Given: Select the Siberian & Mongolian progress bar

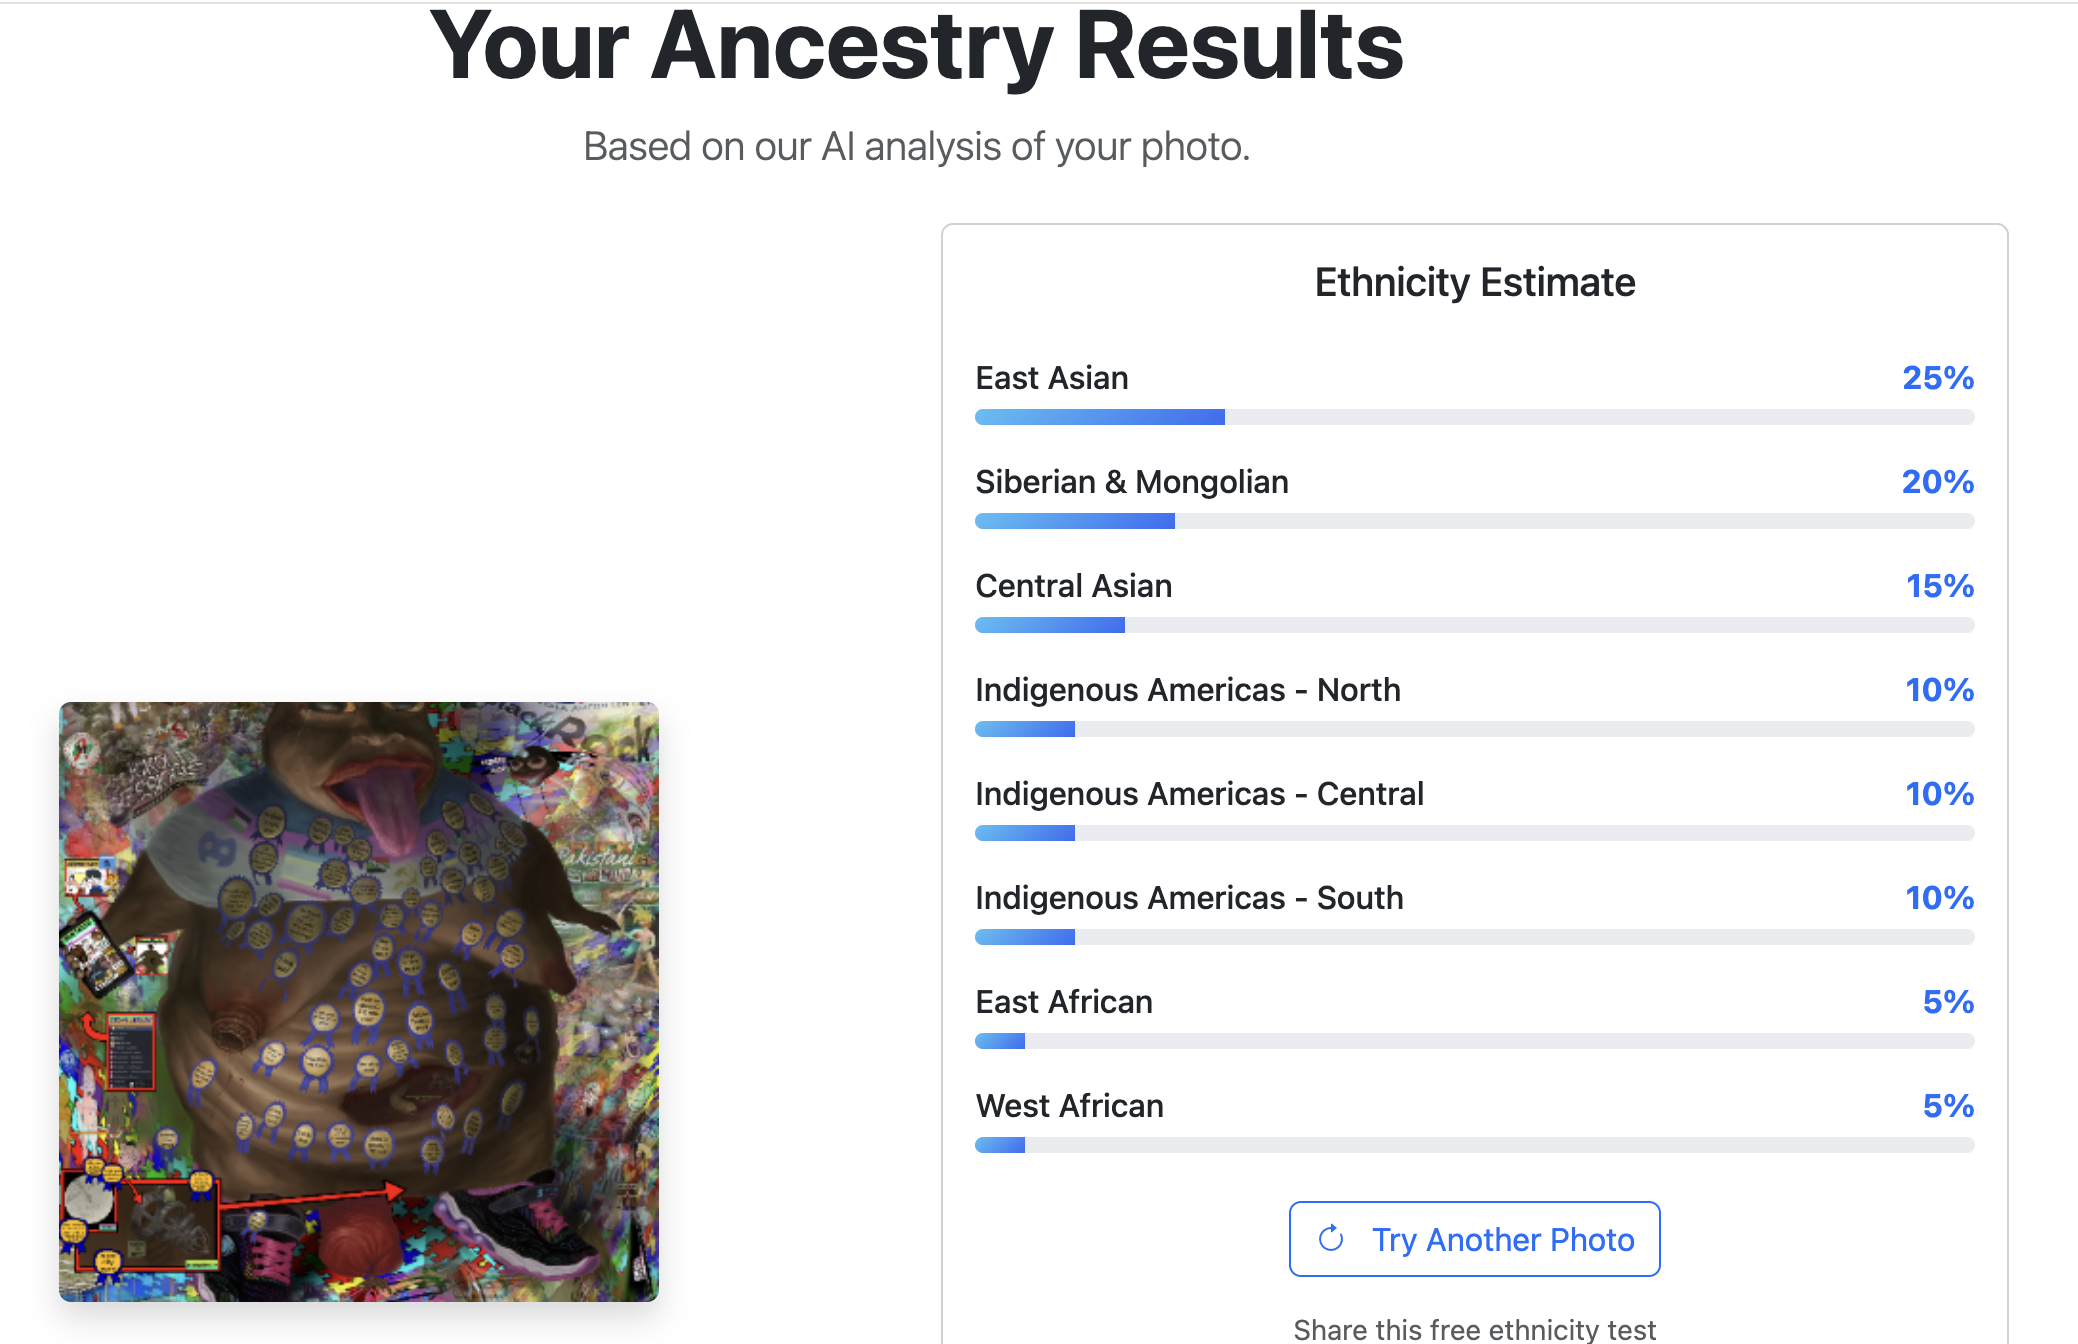Looking at the screenshot, I should tap(1474, 521).
